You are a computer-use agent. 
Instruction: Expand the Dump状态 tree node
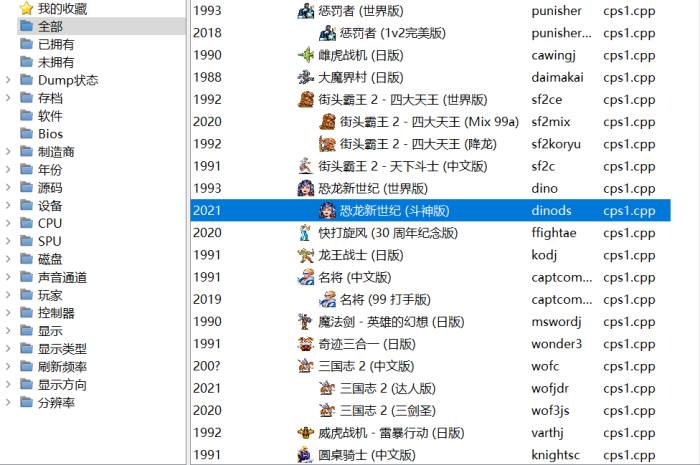(x=8, y=80)
